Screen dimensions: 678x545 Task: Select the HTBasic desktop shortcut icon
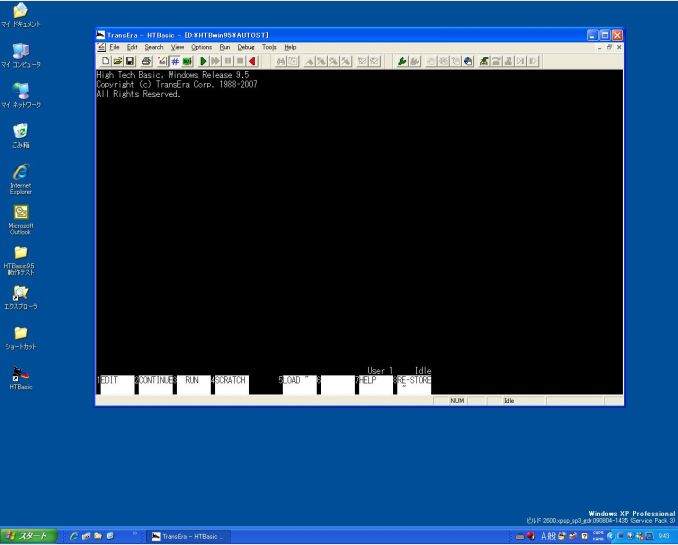click(x=20, y=378)
